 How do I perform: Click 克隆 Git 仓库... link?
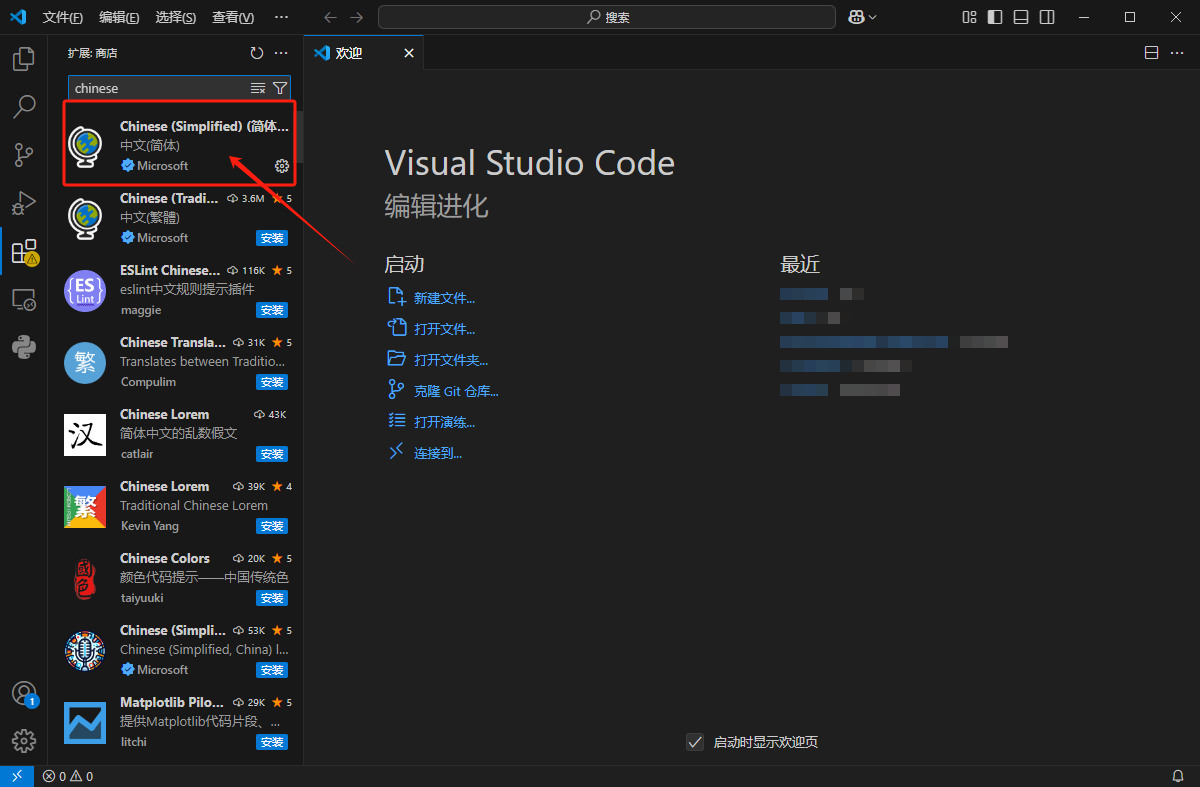coord(456,391)
